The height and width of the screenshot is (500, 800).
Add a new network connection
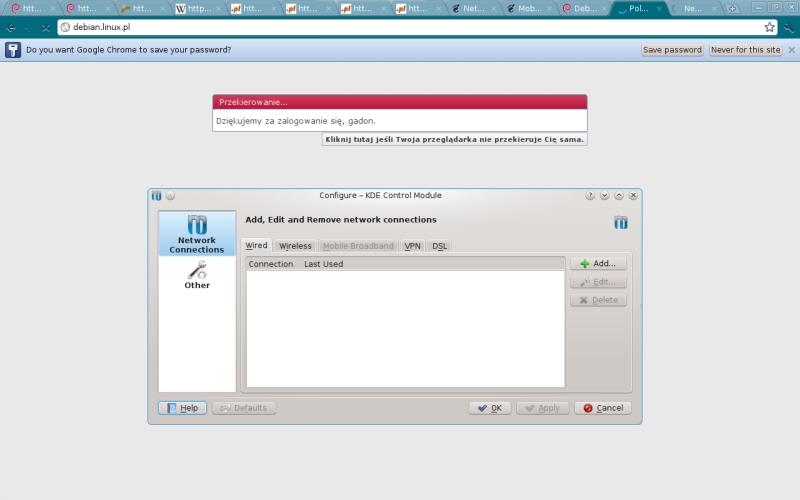pyautogui.click(x=598, y=264)
